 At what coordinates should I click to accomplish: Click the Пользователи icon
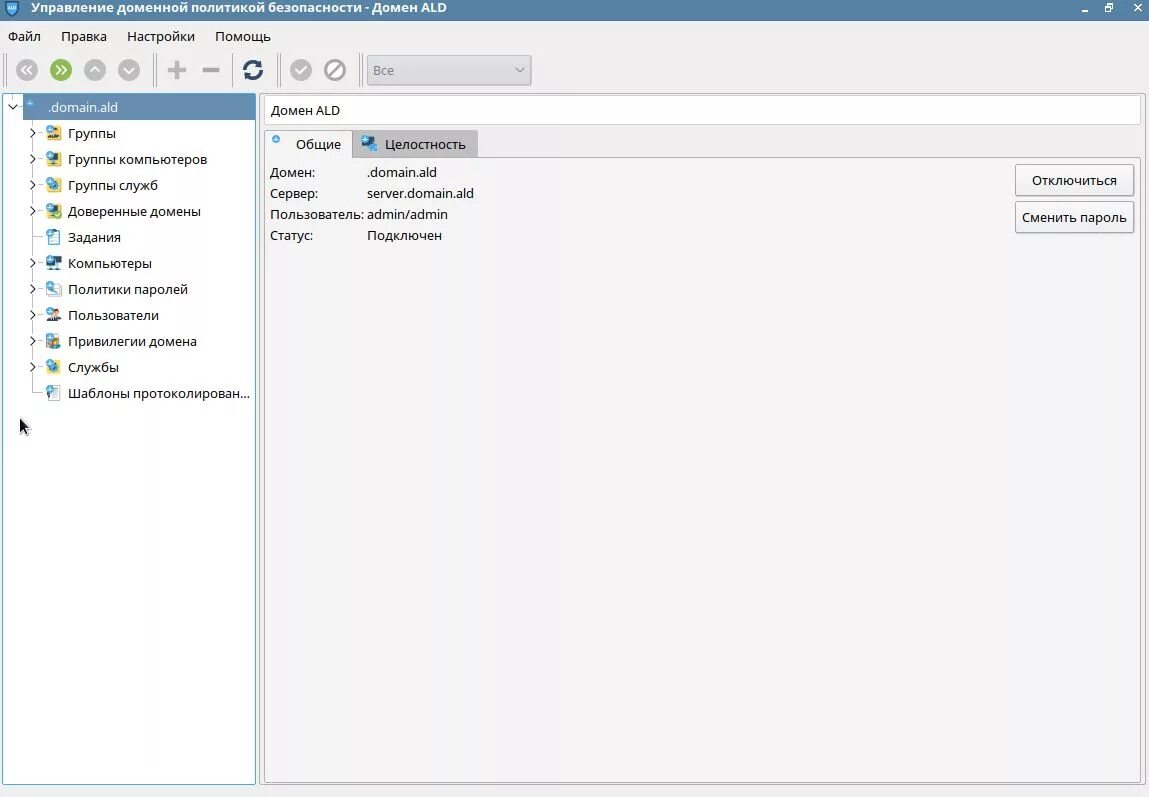(x=53, y=315)
